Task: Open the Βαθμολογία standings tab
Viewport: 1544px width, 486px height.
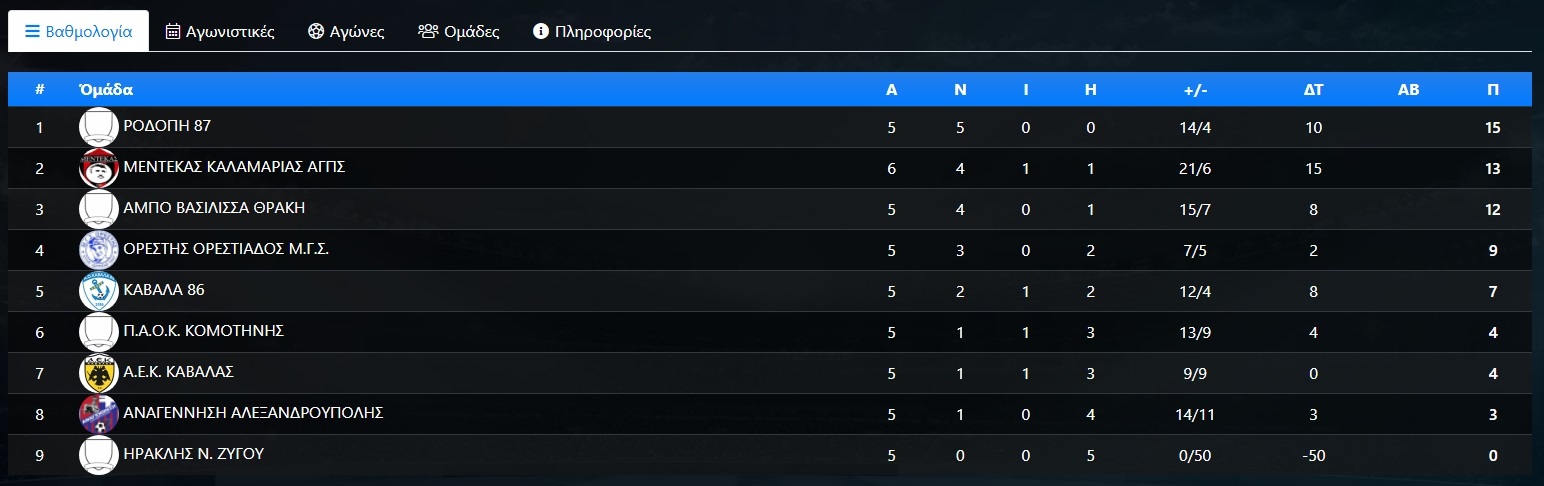Action: pyautogui.click(x=79, y=31)
